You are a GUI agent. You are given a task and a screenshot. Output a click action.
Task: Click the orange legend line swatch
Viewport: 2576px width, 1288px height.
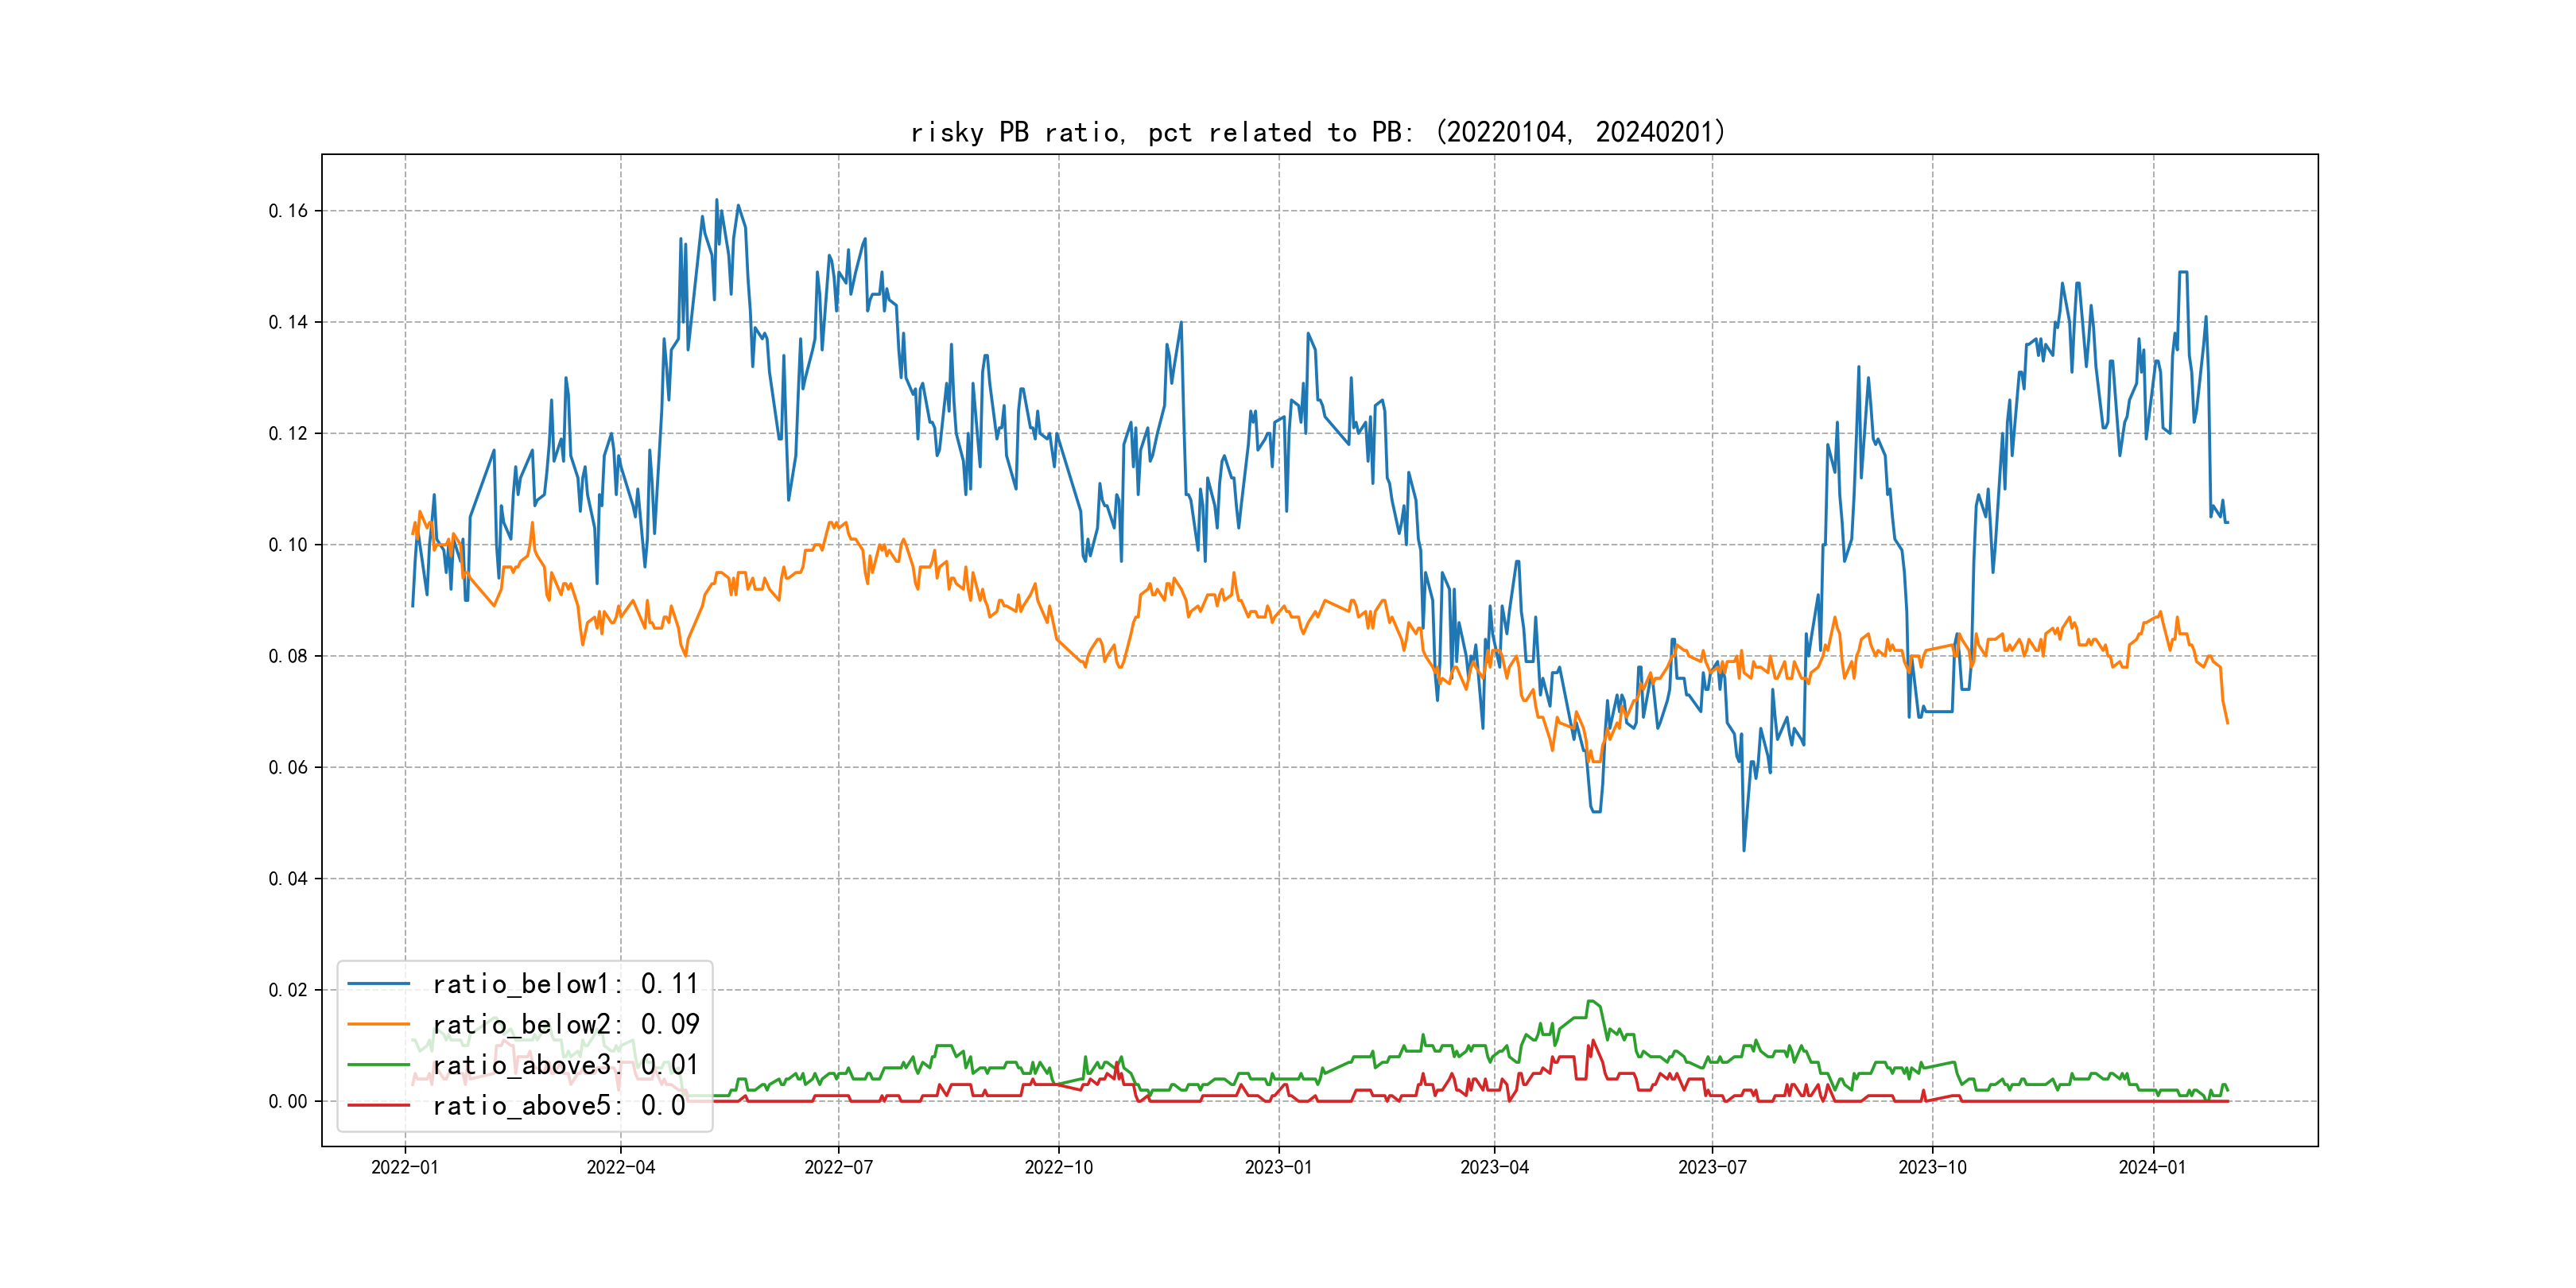[378, 1024]
